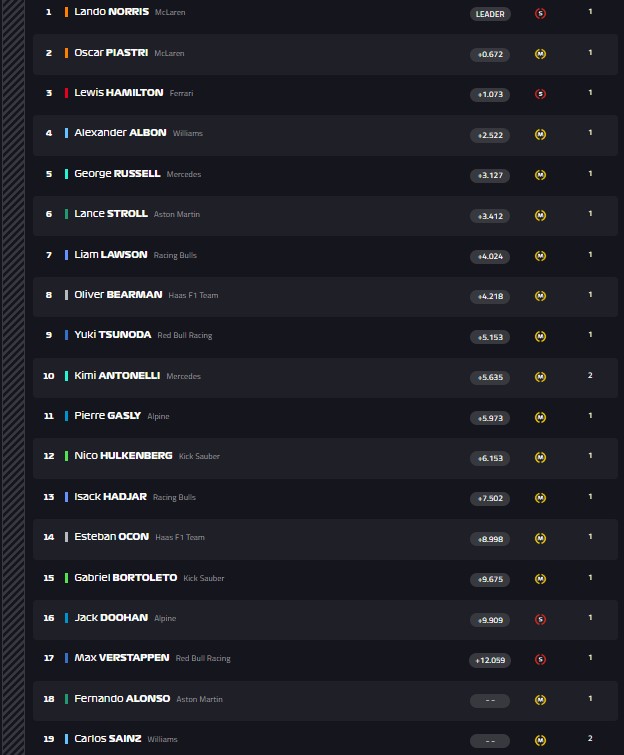
Task: Click the medium tyre icon for Kimi Antonelli
Action: [x=540, y=377]
